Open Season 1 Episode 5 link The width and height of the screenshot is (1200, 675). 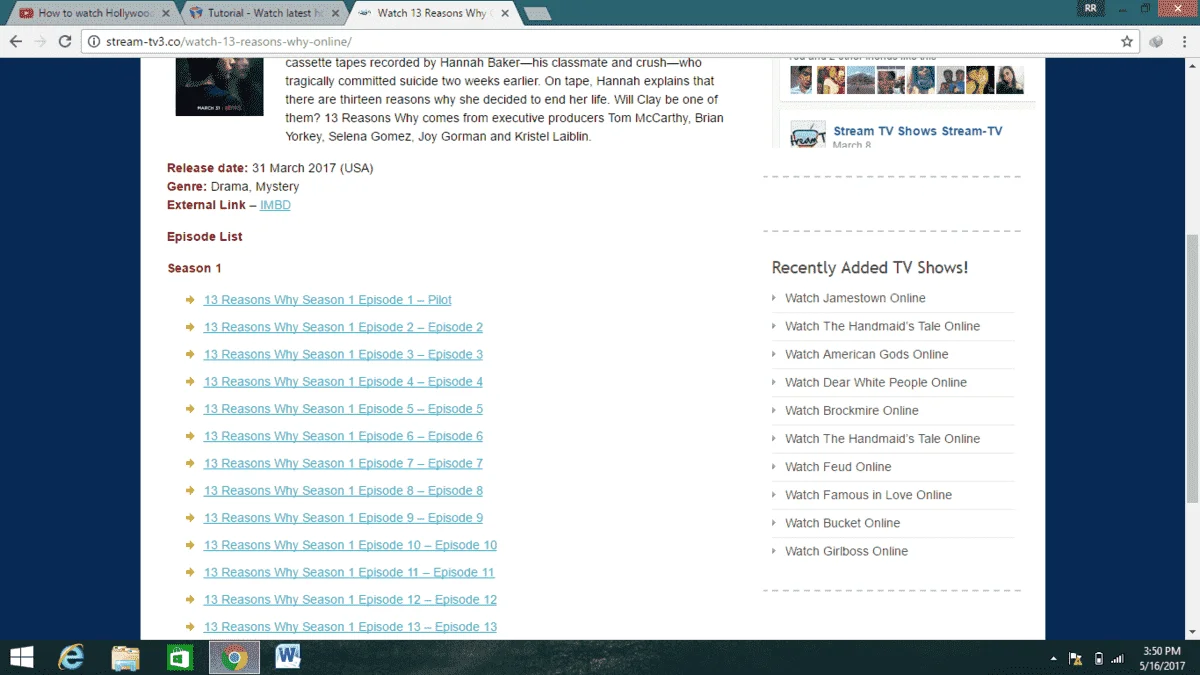pos(343,409)
